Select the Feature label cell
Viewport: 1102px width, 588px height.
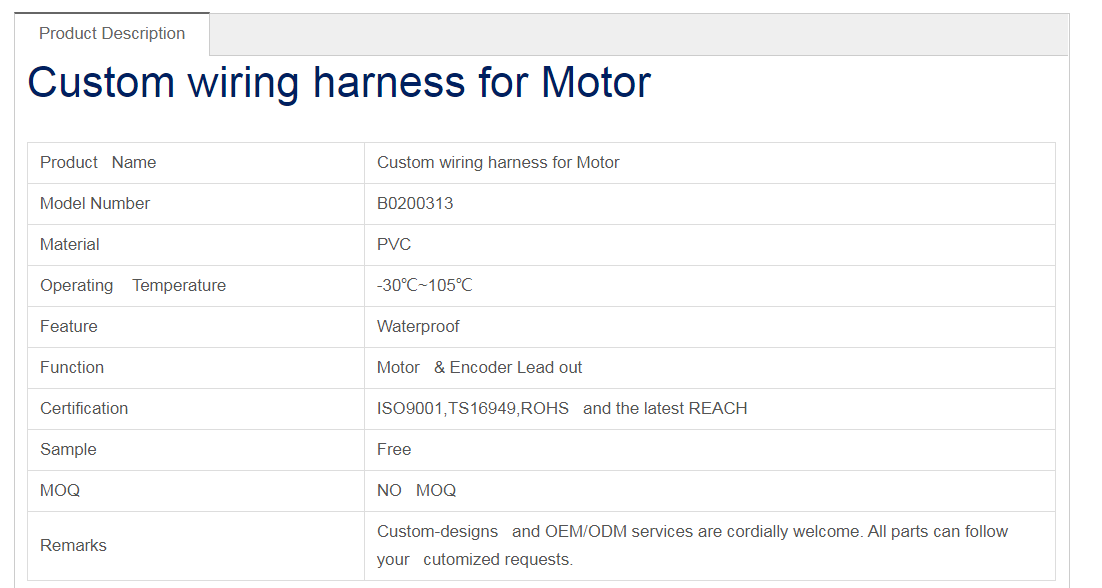[x=69, y=327]
